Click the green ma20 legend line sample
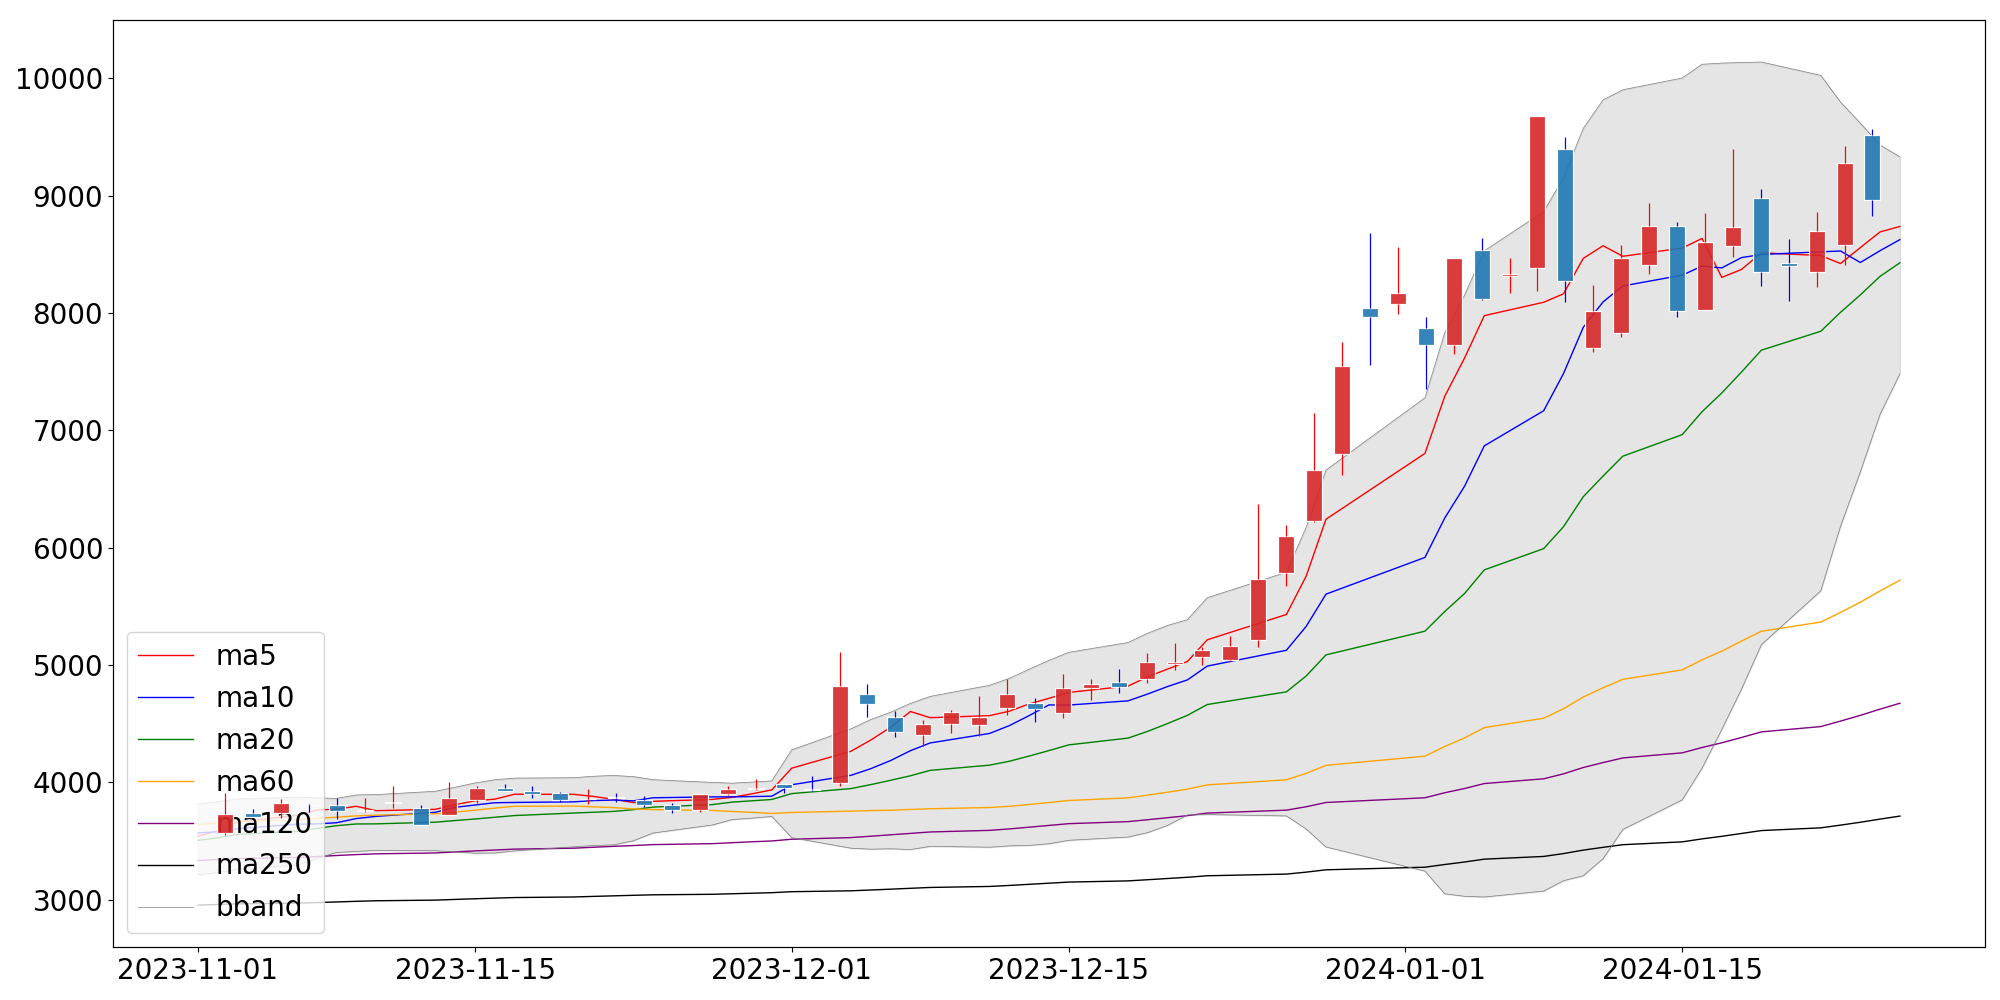The width and height of the screenshot is (2000, 1000). 165,740
